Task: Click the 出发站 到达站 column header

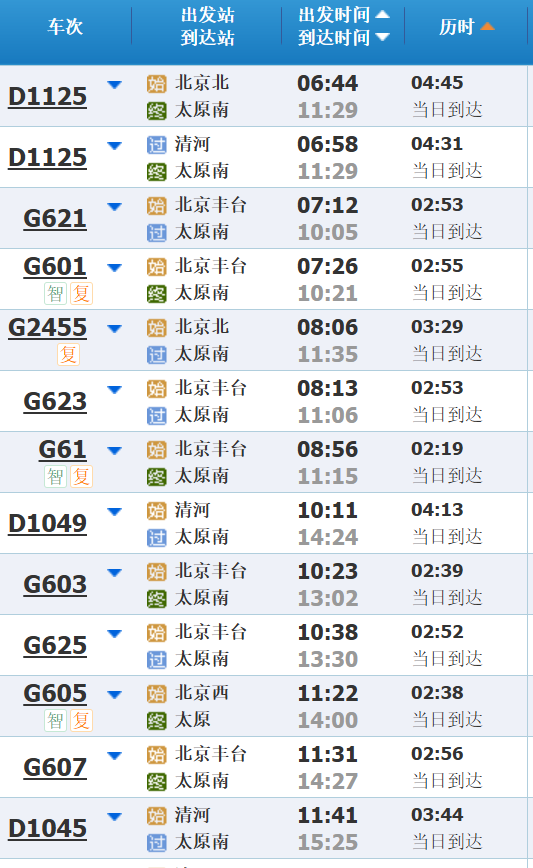Action: 208,26
